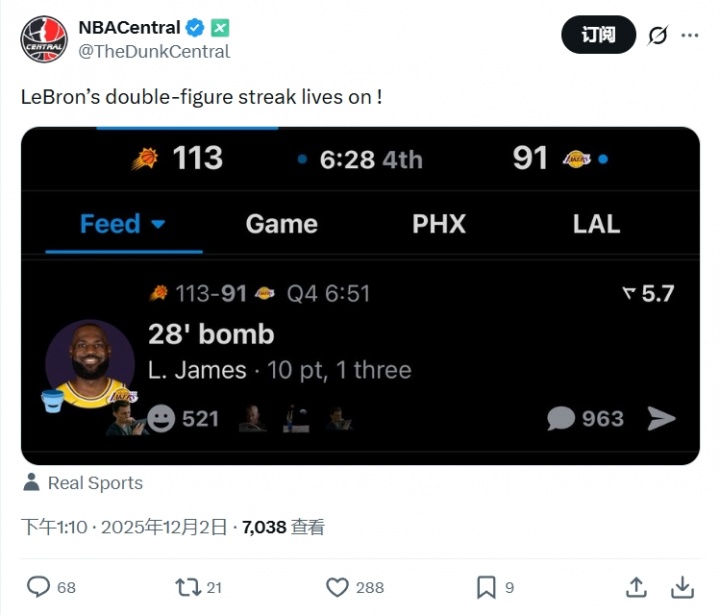The image size is (720, 615).
Task: Reply to the tweet via comment icon
Action: tap(38, 587)
